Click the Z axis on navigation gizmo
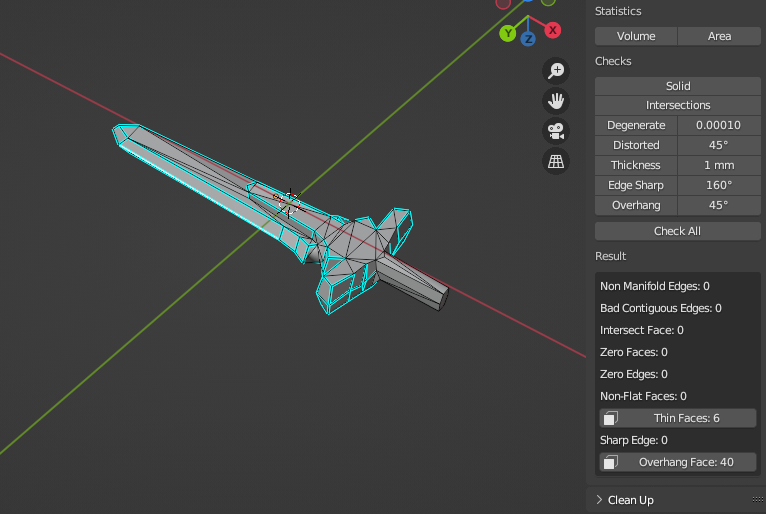 click(528, 39)
